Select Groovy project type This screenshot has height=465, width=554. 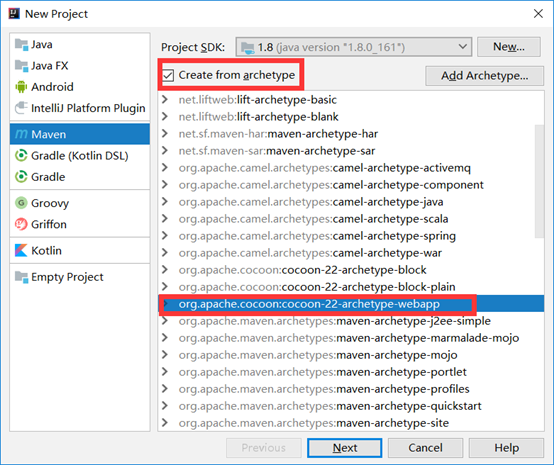click(80, 203)
